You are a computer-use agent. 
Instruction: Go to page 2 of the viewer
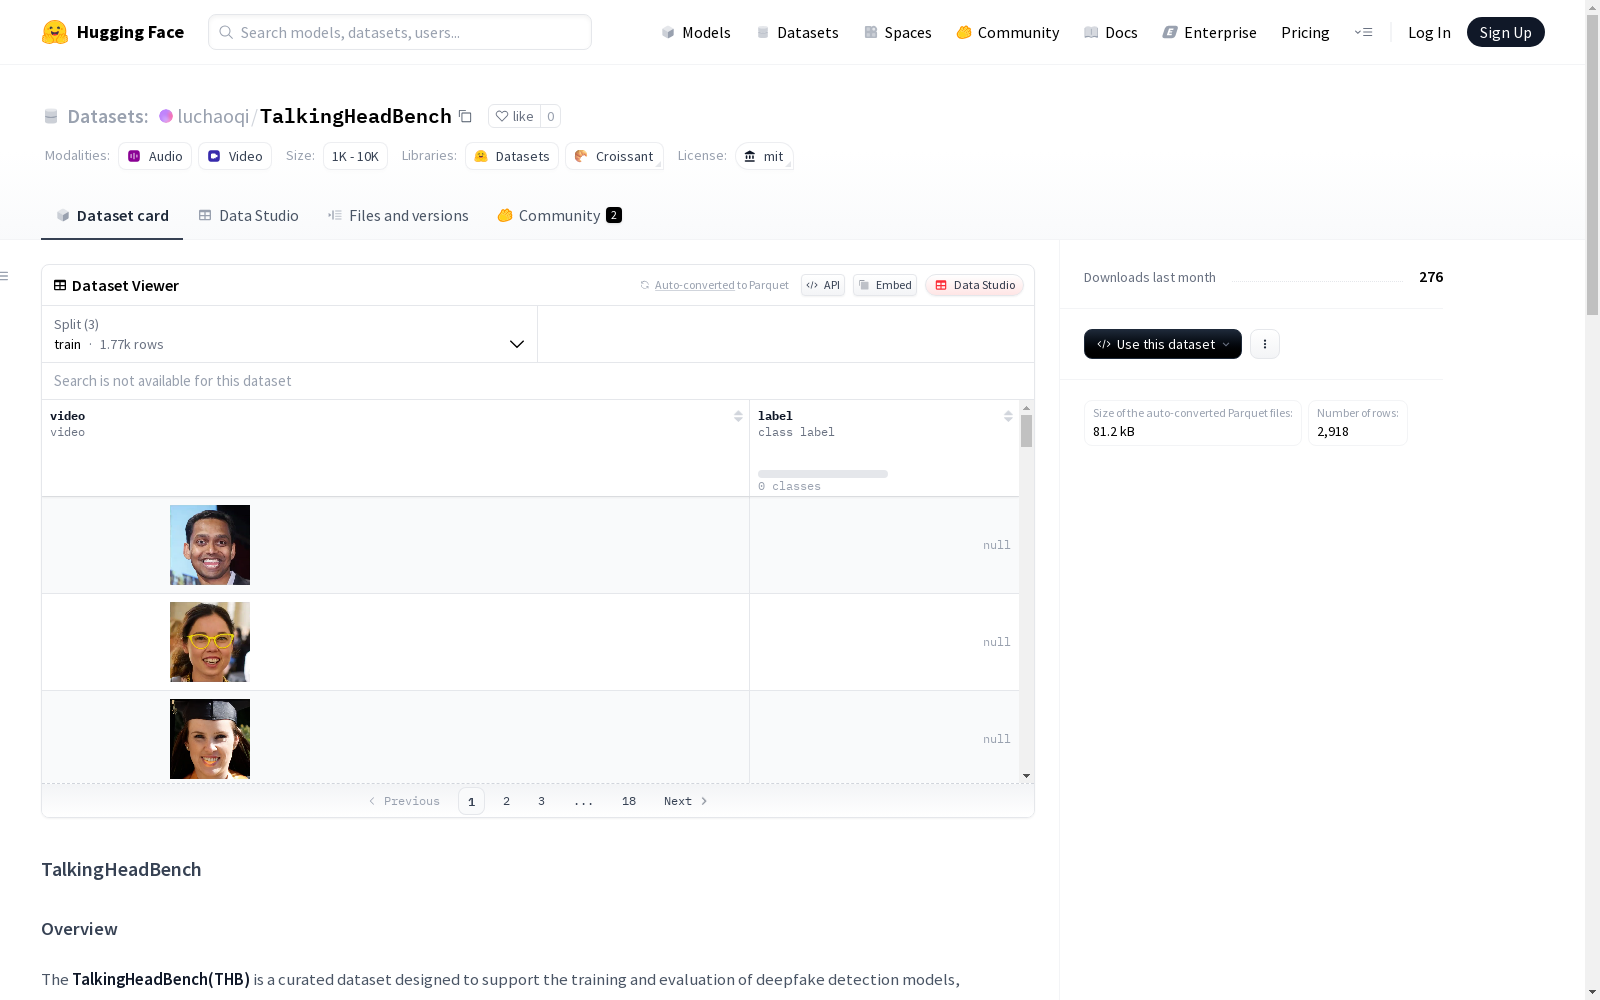point(507,801)
